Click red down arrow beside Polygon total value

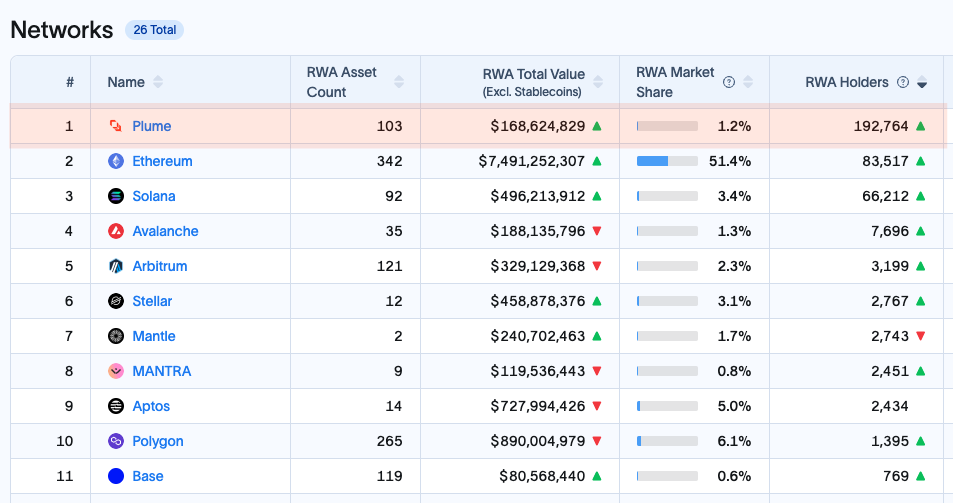597,441
